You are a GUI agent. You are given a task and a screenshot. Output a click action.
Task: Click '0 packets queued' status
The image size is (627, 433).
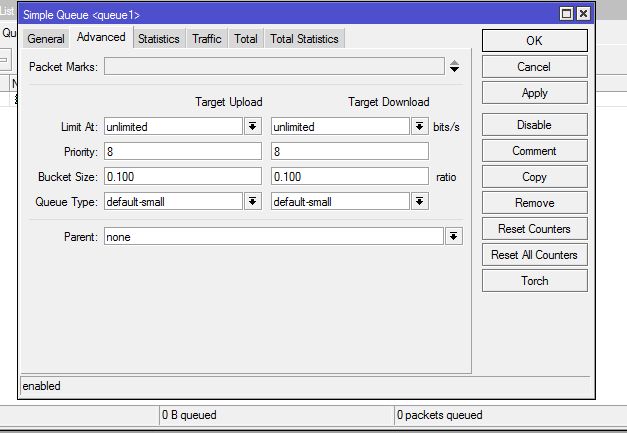[439, 415]
